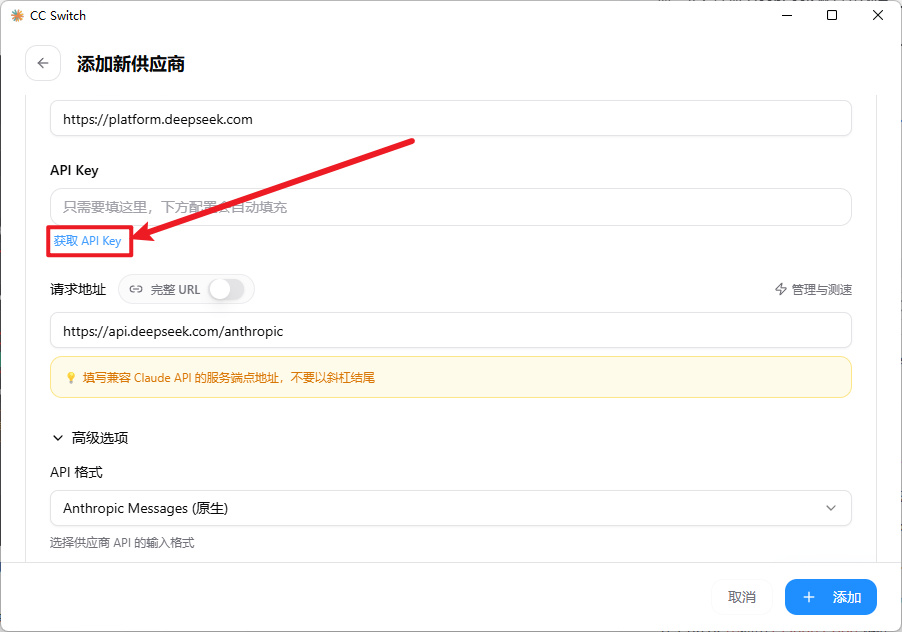Click the link icon beside 完整 URL
Viewport: 902px width, 632px height.
click(x=136, y=289)
